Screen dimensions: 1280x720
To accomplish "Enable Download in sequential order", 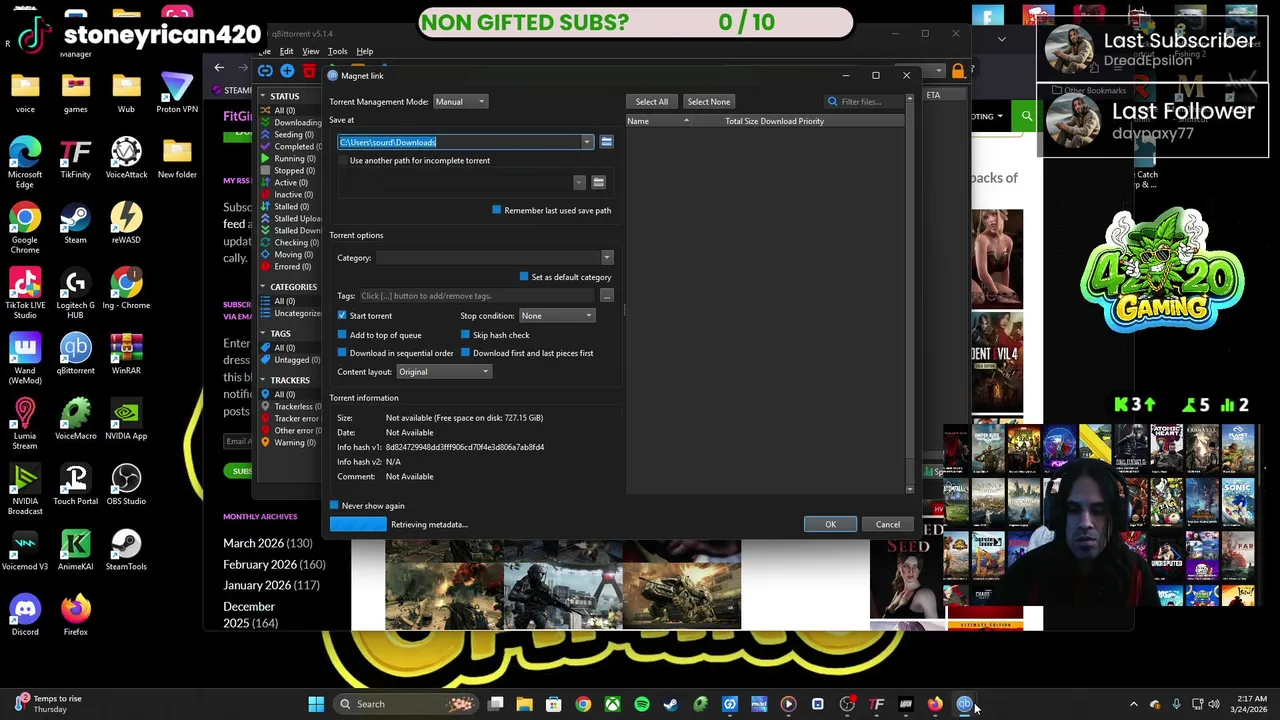I will click(342, 353).
